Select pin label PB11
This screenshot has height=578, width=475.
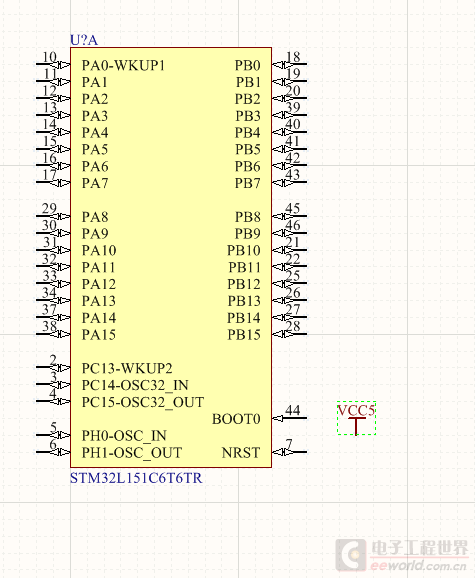[245, 267]
